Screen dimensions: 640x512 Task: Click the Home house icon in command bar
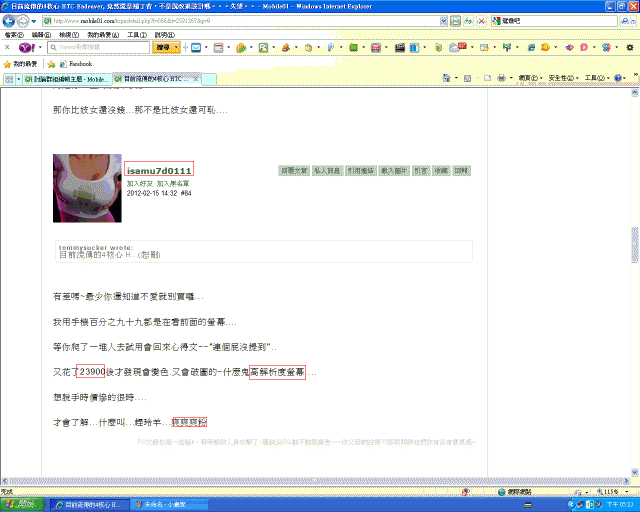447,78
